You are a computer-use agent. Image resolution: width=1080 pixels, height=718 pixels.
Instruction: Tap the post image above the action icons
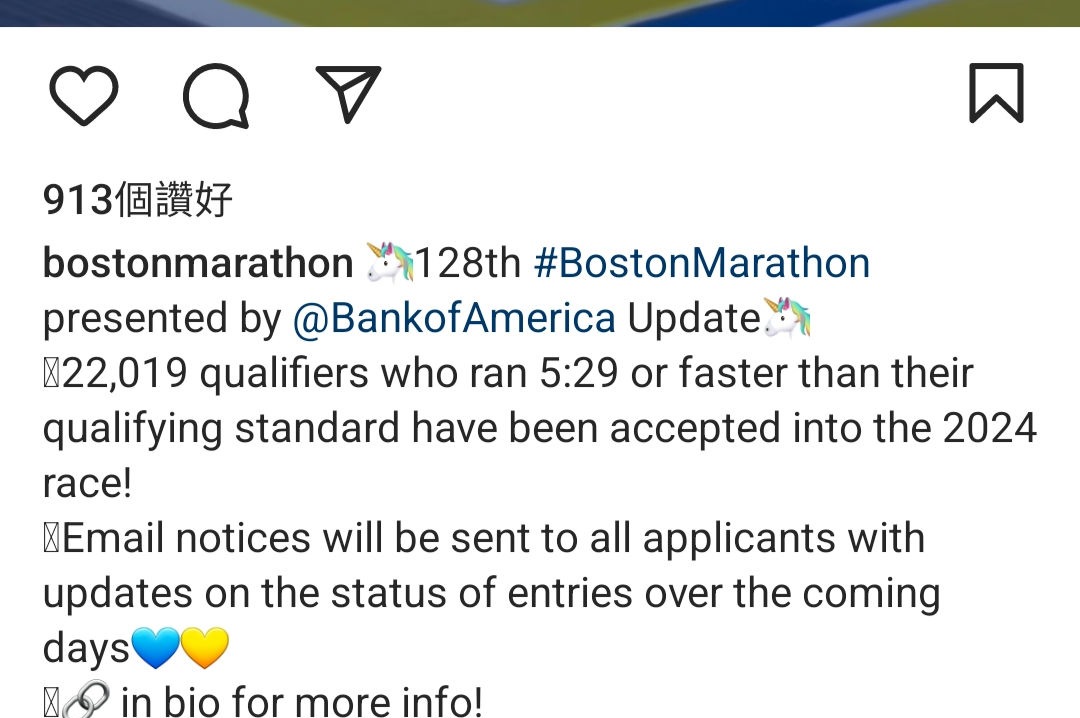[x=540, y=13]
